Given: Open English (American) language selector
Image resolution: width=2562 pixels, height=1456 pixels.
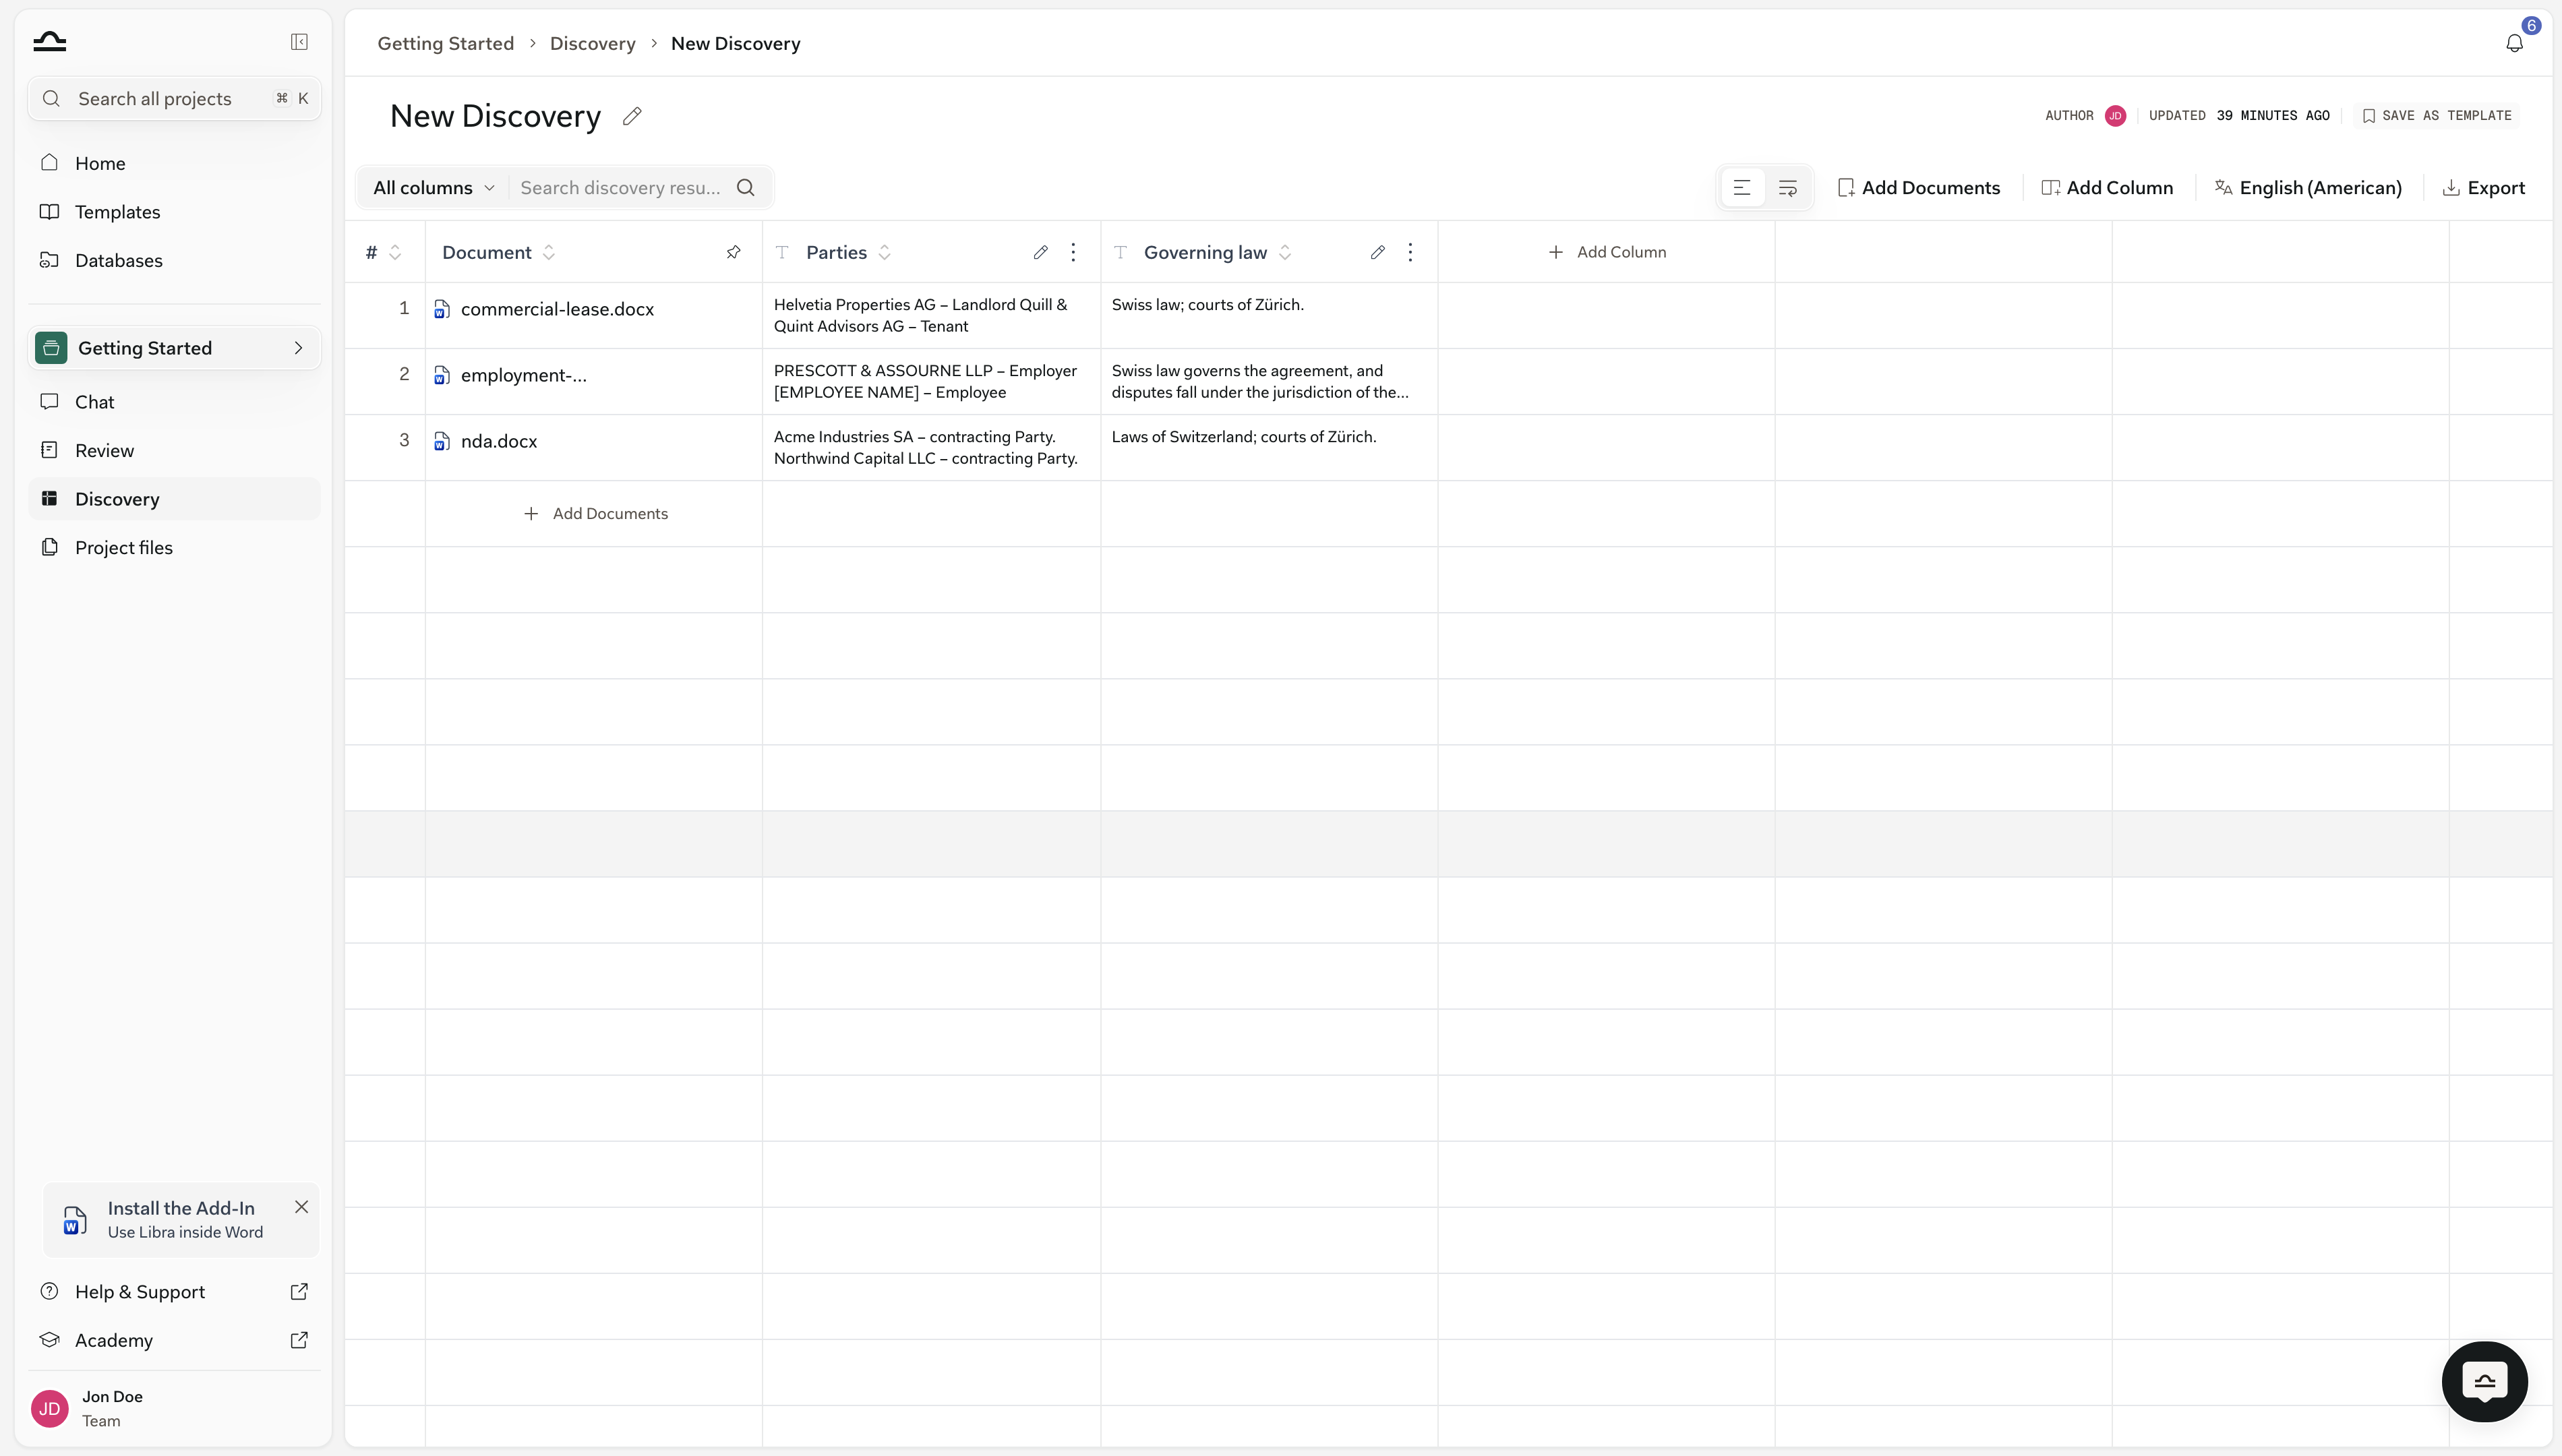Looking at the screenshot, I should (2309, 188).
